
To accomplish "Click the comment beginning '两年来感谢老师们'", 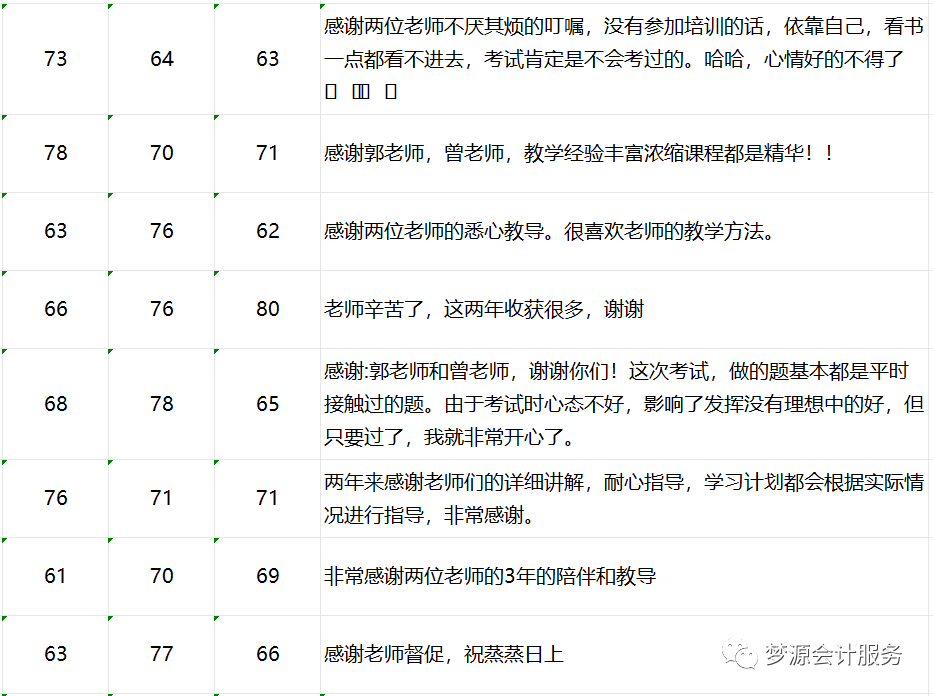I will pos(623,498).
